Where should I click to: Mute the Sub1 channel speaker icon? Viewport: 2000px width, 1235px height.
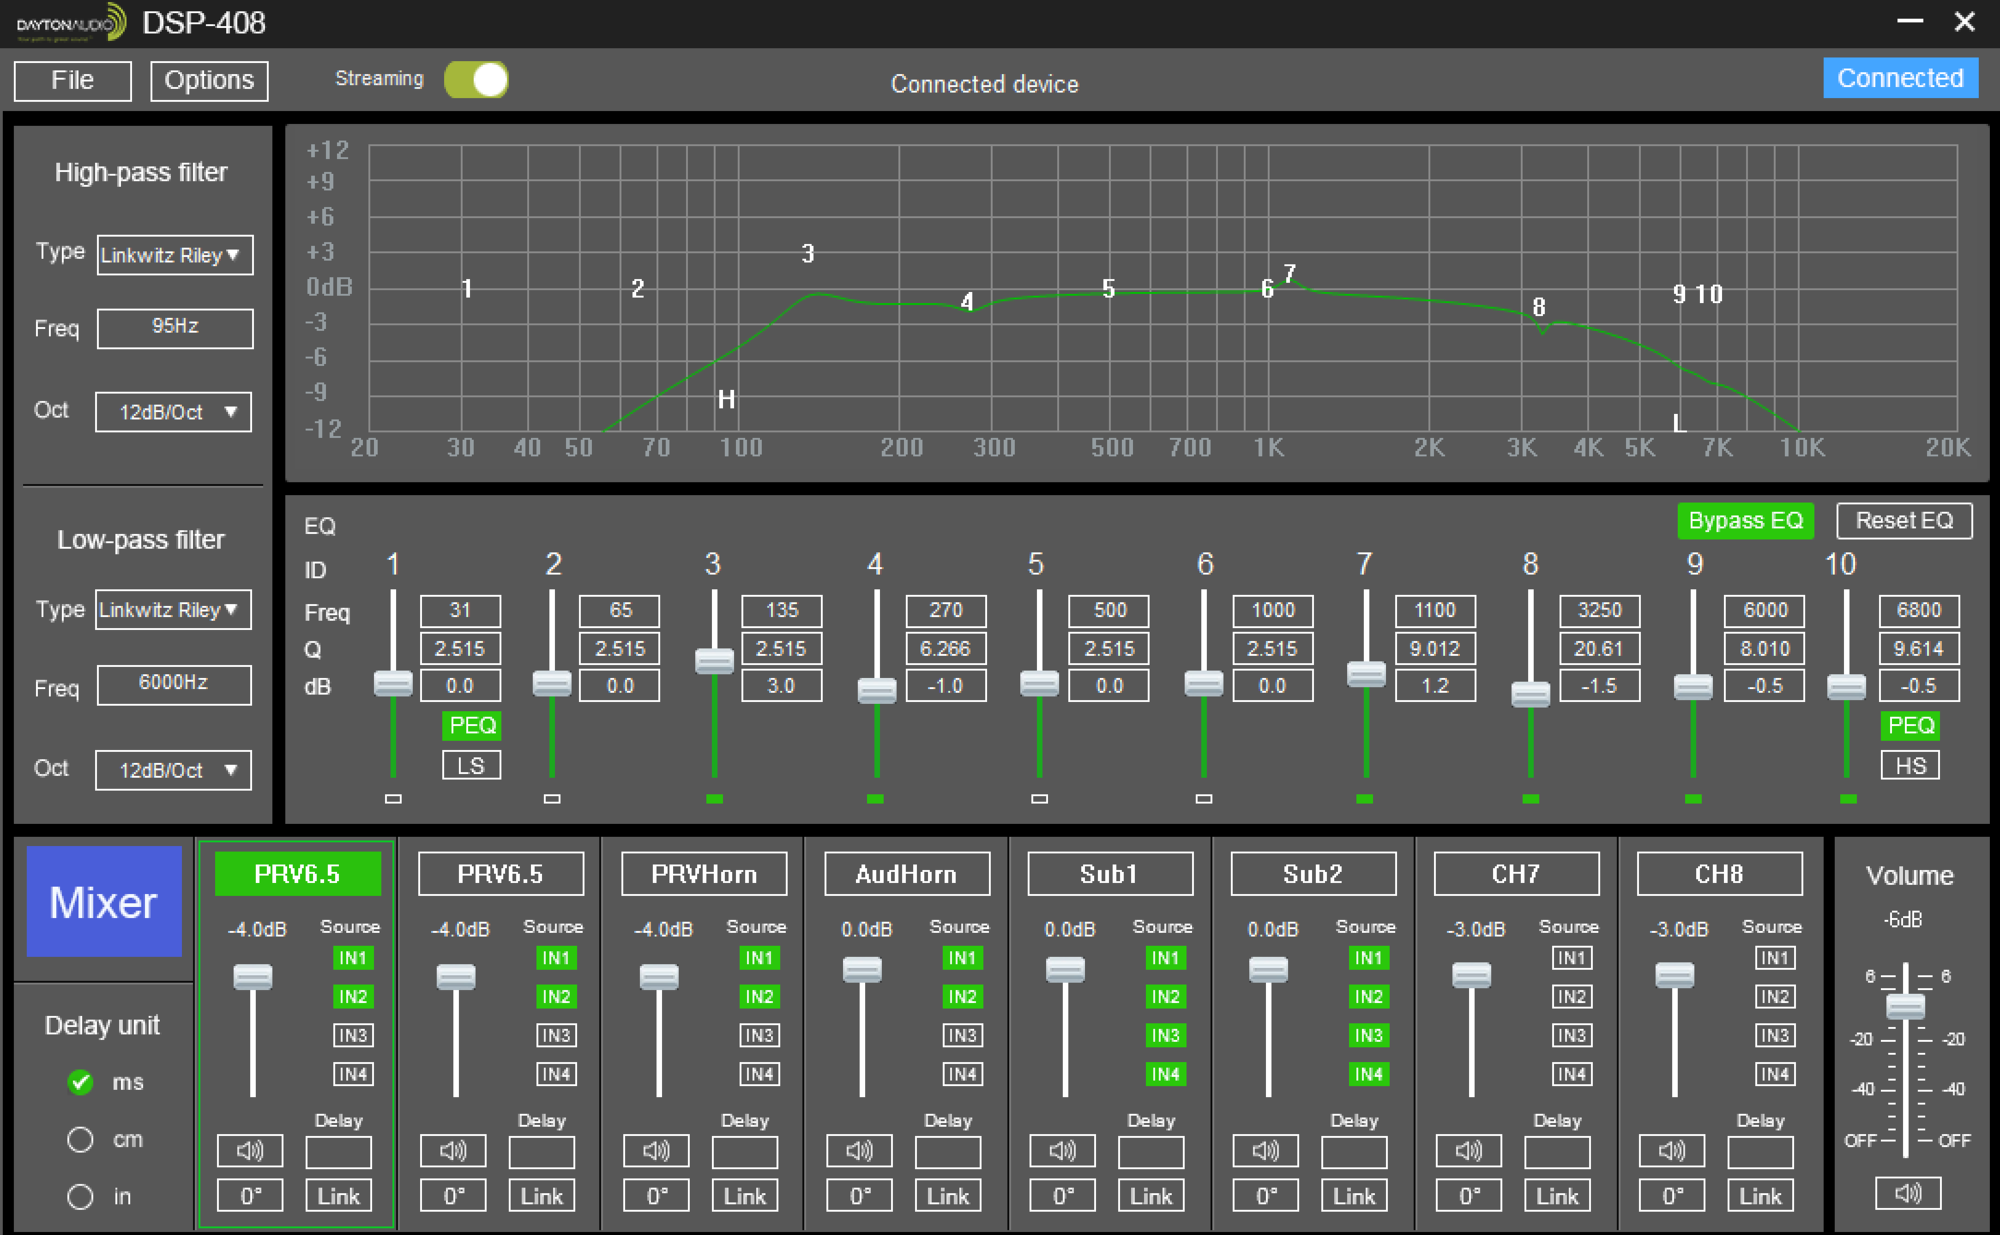click(x=1062, y=1151)
